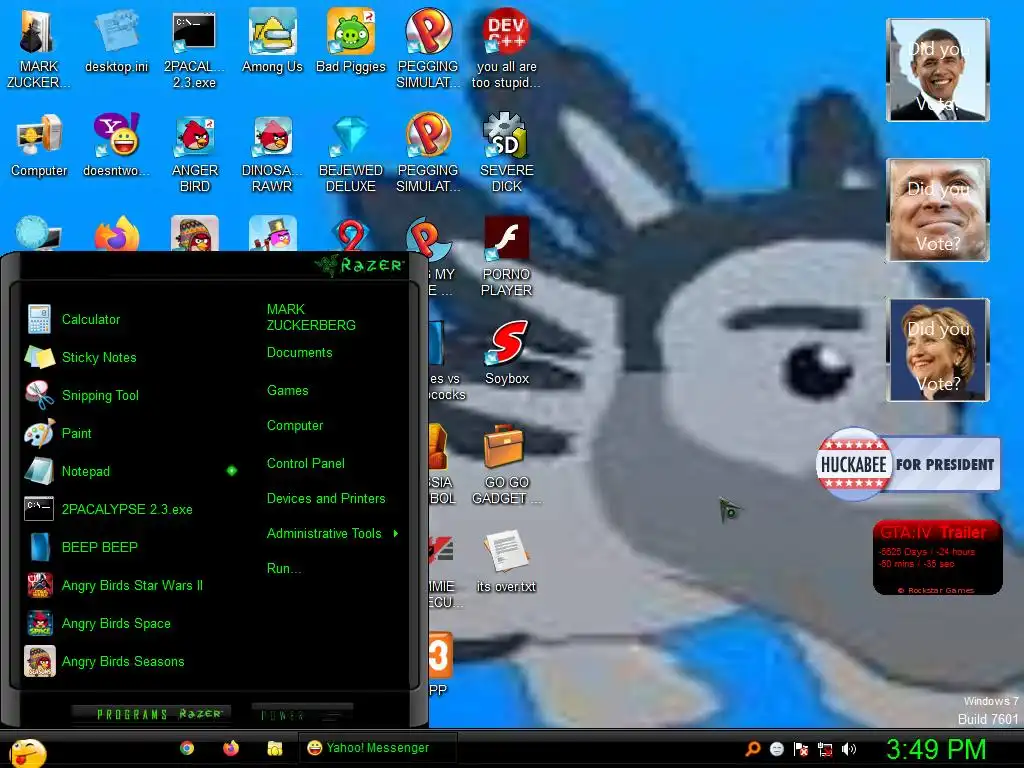Open Documents from the Start menu
Screen dimensions: 1024x768
300,353
